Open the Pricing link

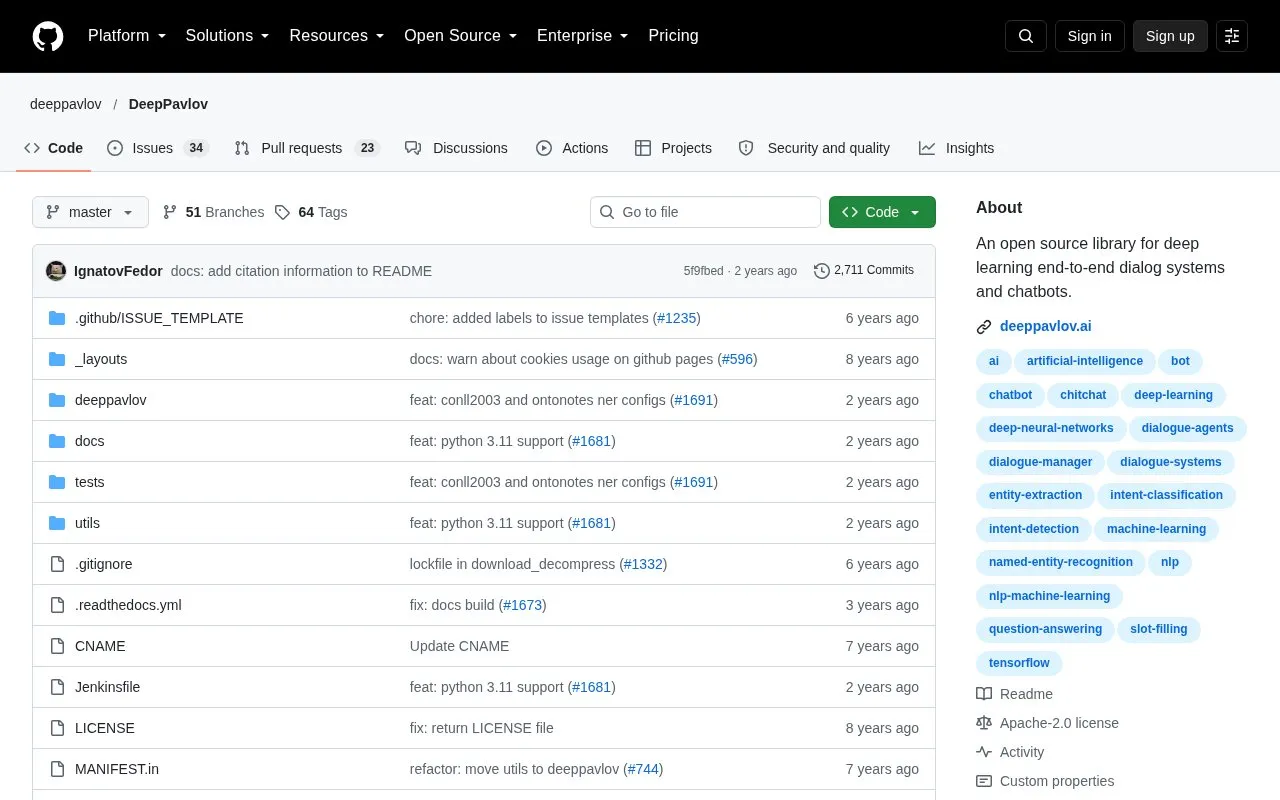(673, 36)
